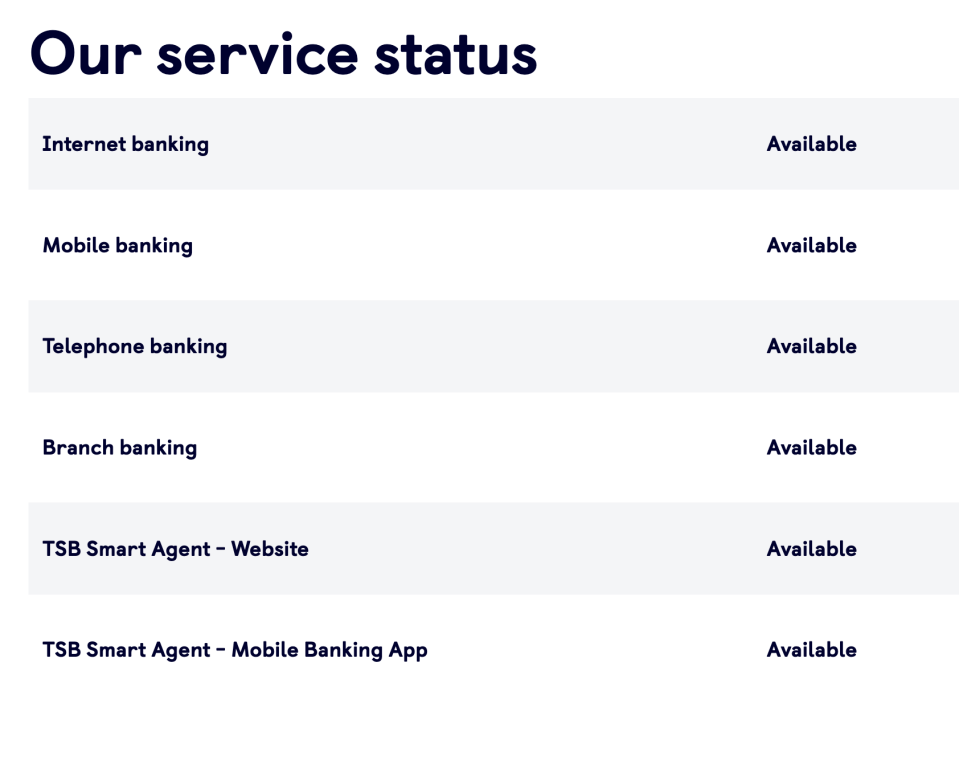Image resolution: width=959 pixels, height=761 pixels.
Task: Click Available status for Telephone banking
Action: click(812, 346)
